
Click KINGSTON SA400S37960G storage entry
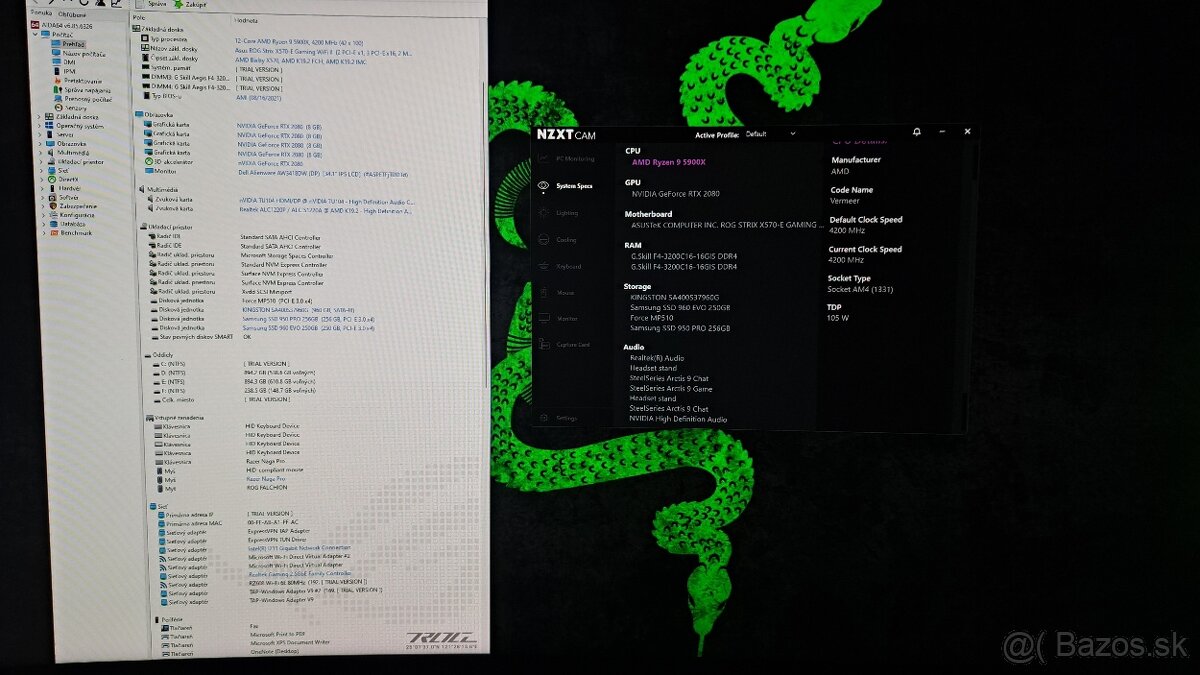[x=675, y=297]
